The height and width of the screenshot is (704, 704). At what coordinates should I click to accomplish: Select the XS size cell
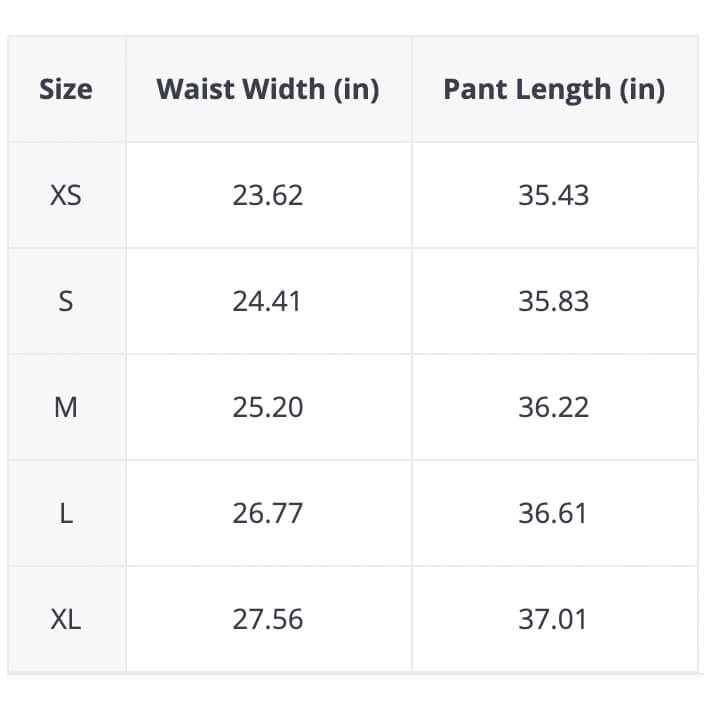66,195
